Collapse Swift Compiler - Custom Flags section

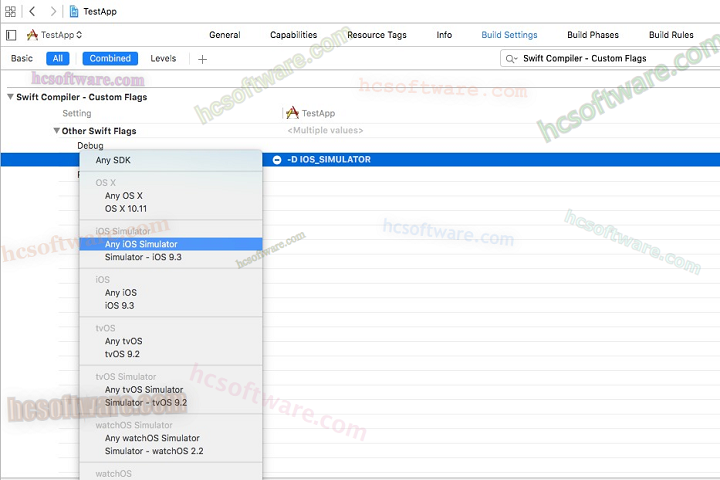10,97
